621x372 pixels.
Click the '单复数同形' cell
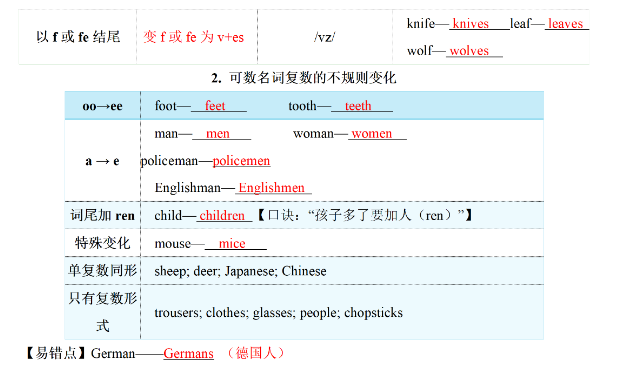103,271
